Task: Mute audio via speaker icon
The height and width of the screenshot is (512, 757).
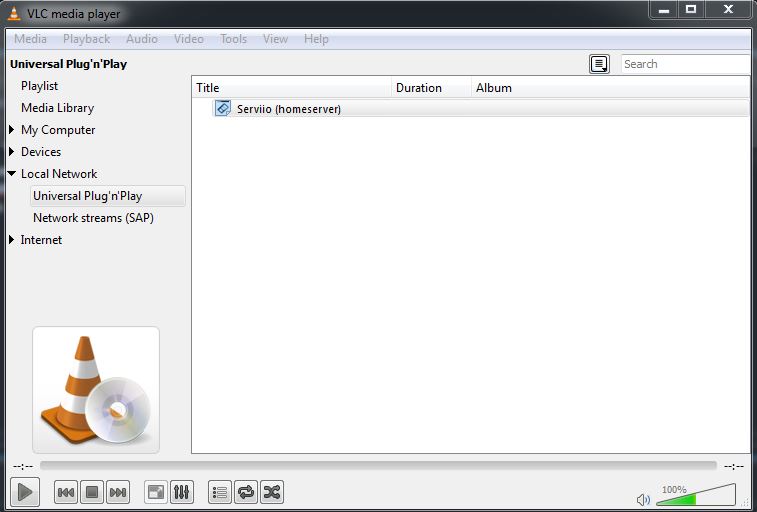Action: coord(643,499)
